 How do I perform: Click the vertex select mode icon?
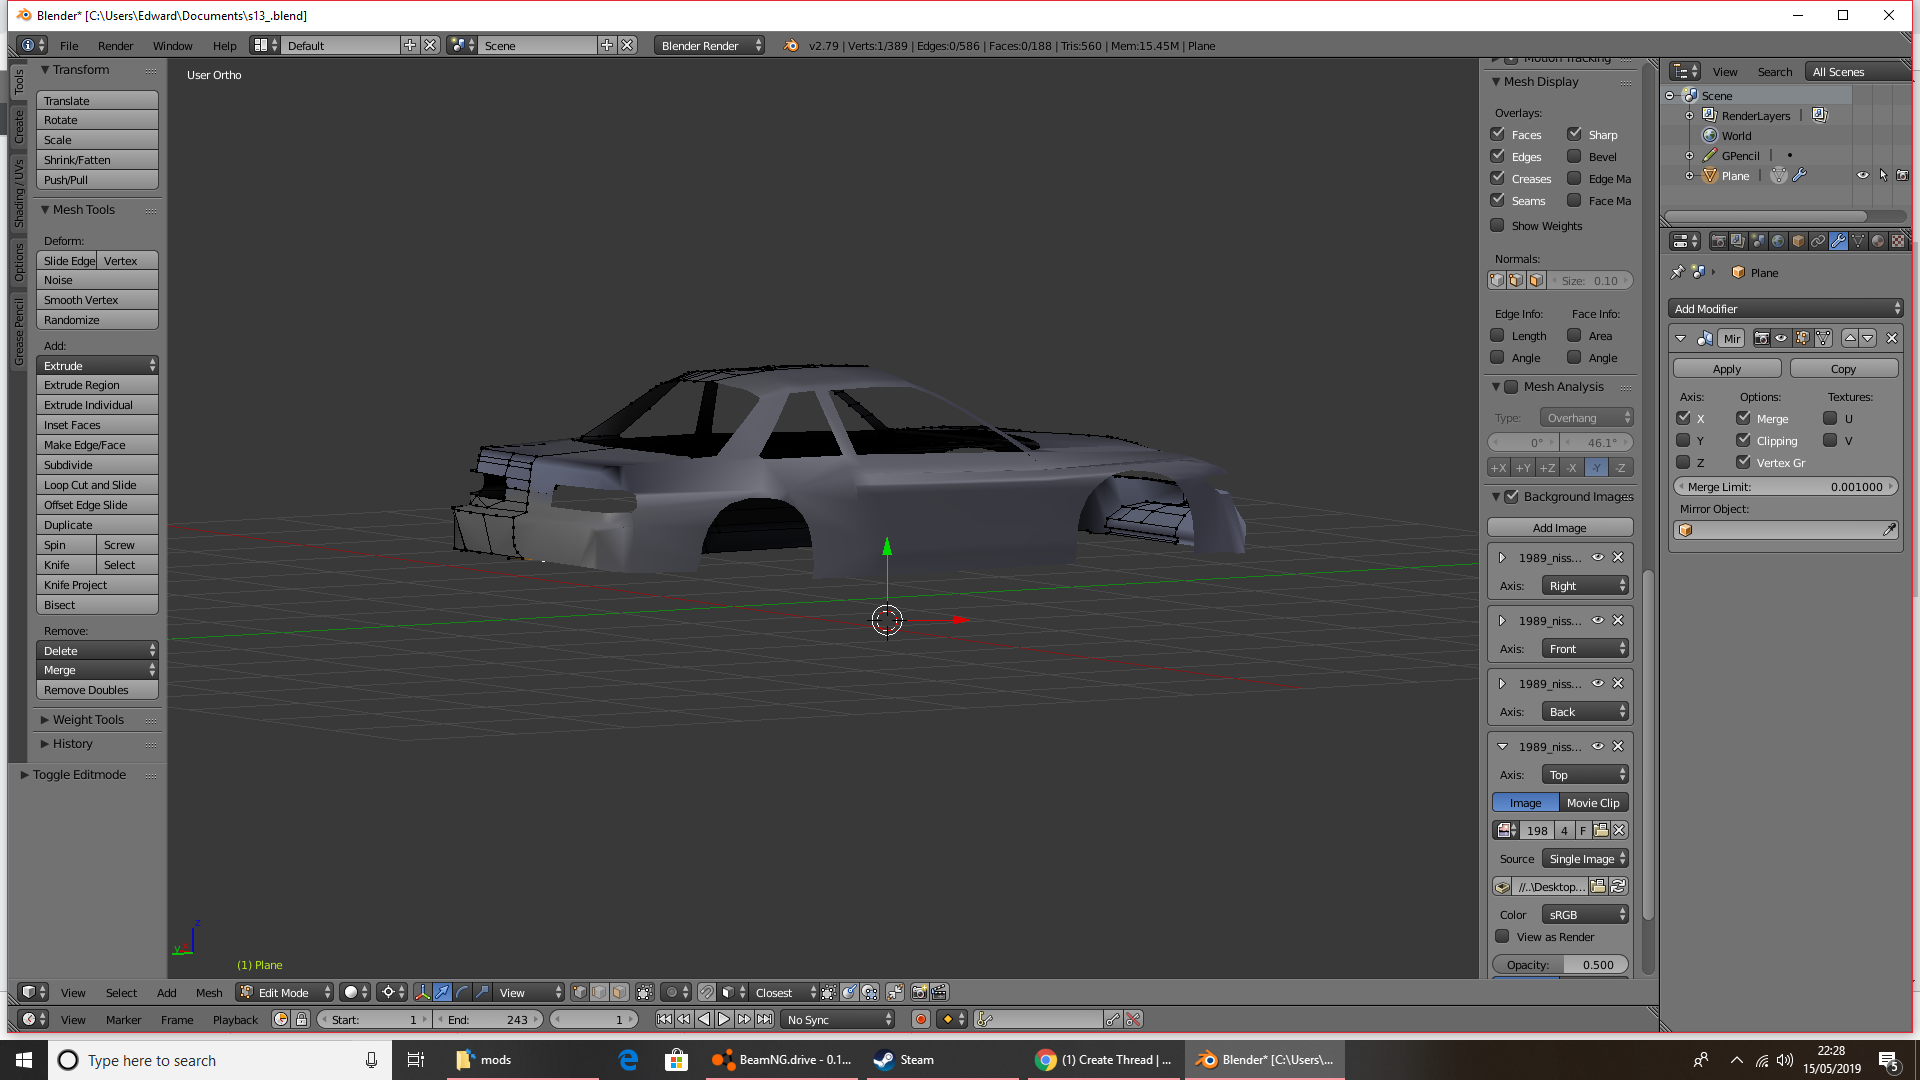[580, 992]
